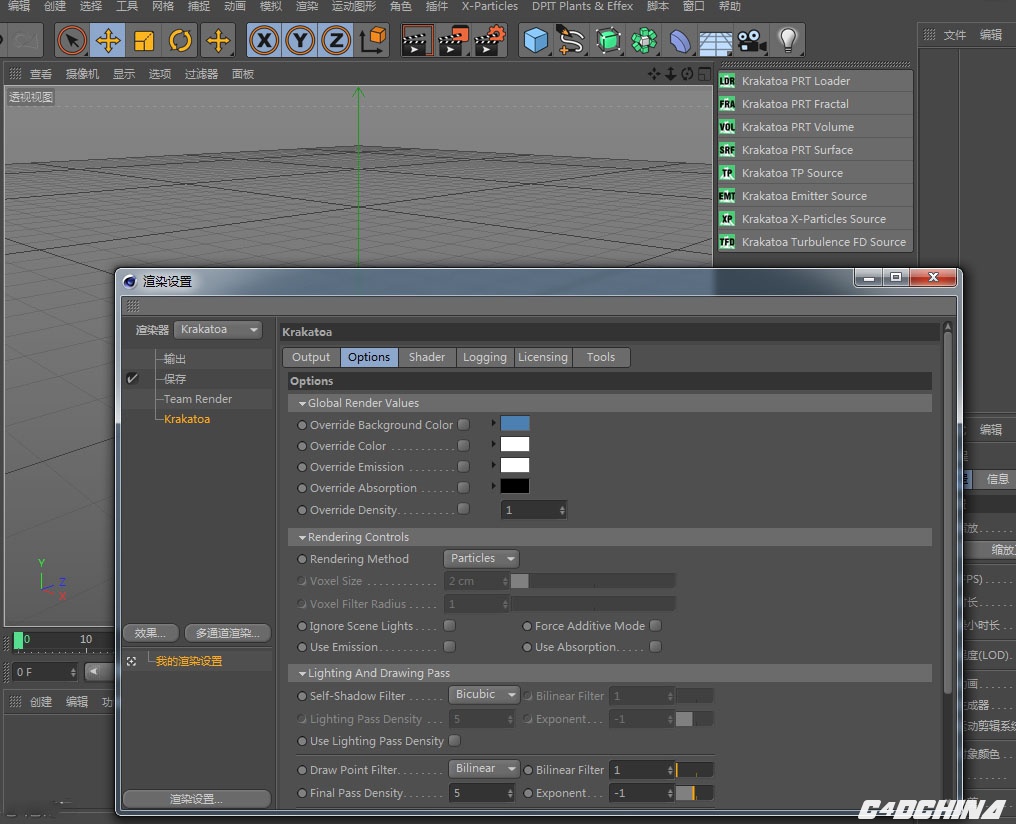Toggle Z axis lock
This screenshot has height=824, width=1016.
(336, 40)
